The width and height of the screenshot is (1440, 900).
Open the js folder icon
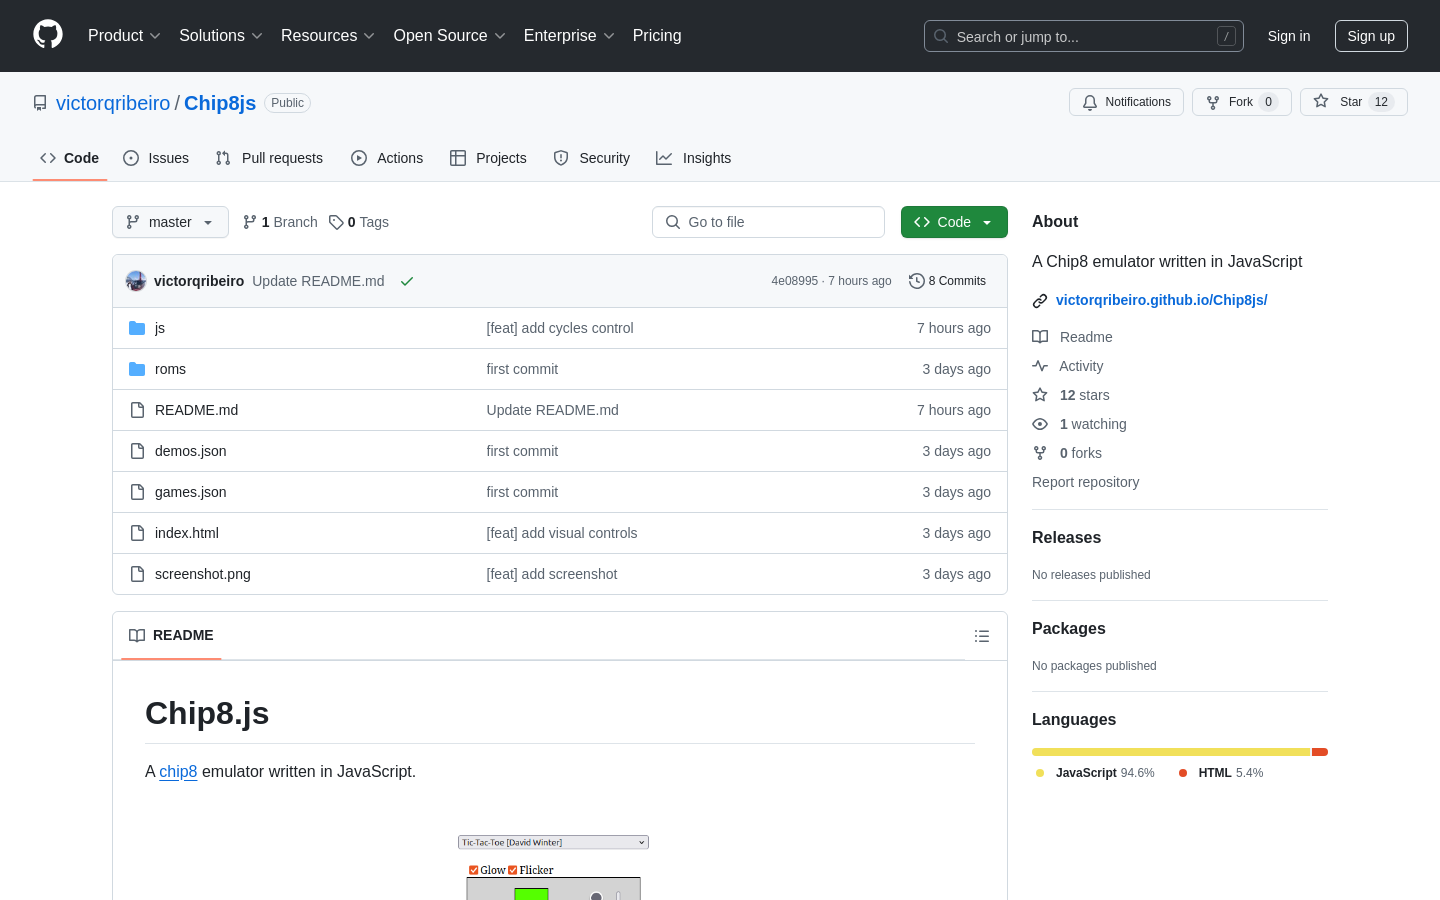(x=137, y=328)
